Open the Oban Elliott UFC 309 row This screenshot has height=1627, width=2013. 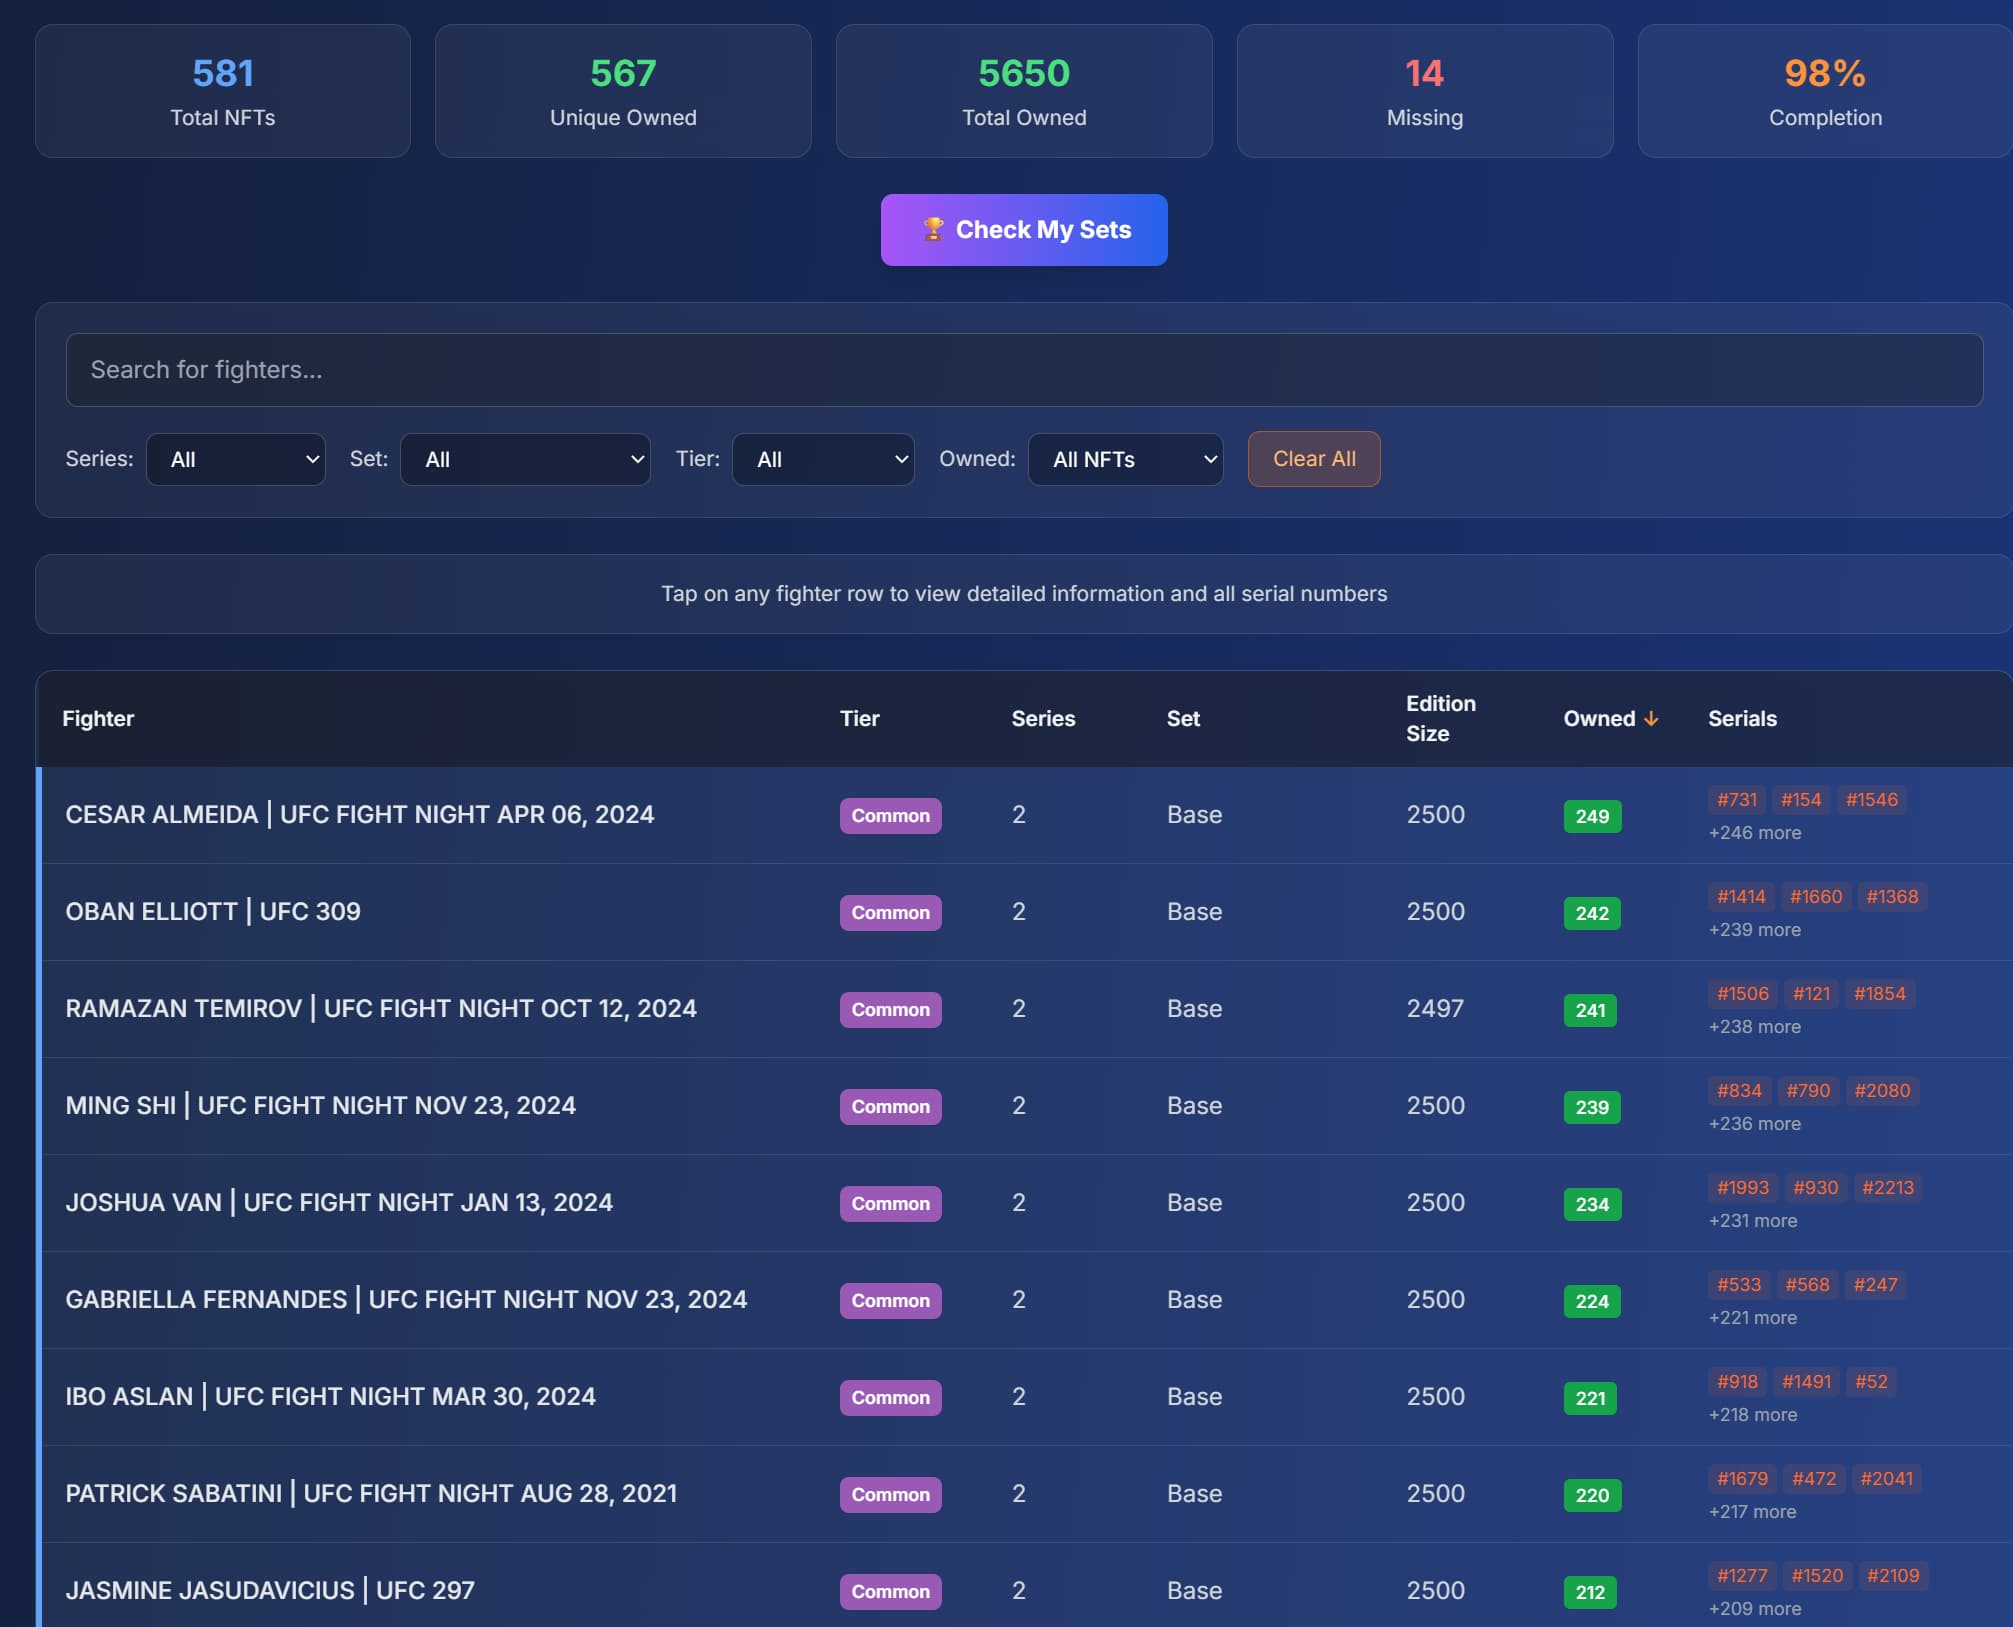[213, 912]
